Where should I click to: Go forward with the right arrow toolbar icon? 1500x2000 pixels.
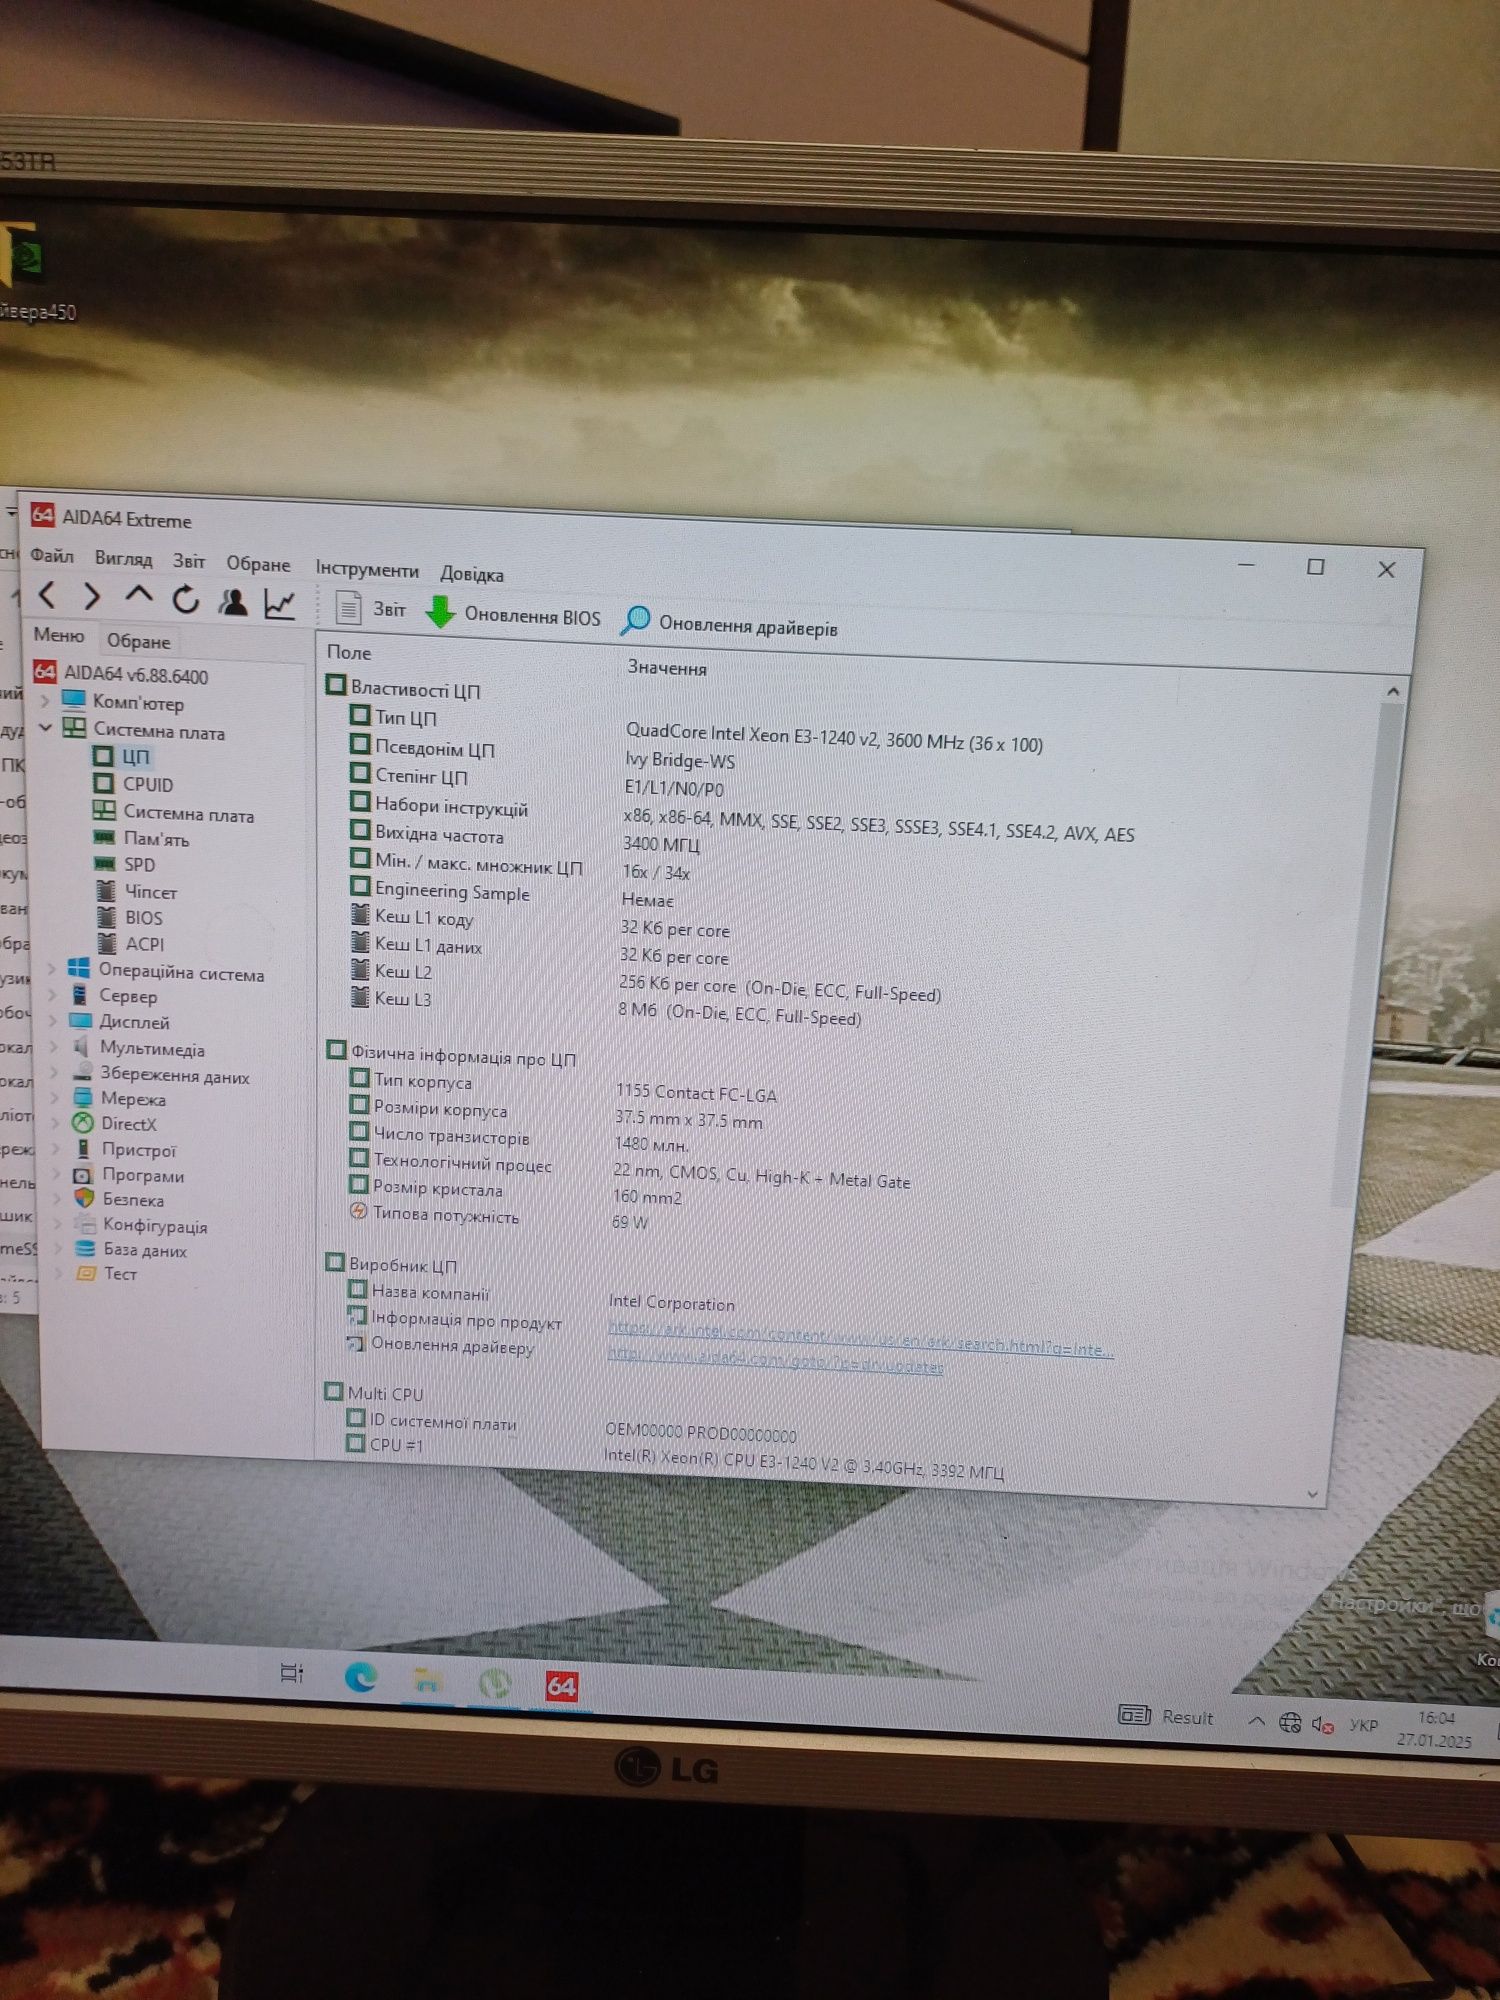point(91,597)
